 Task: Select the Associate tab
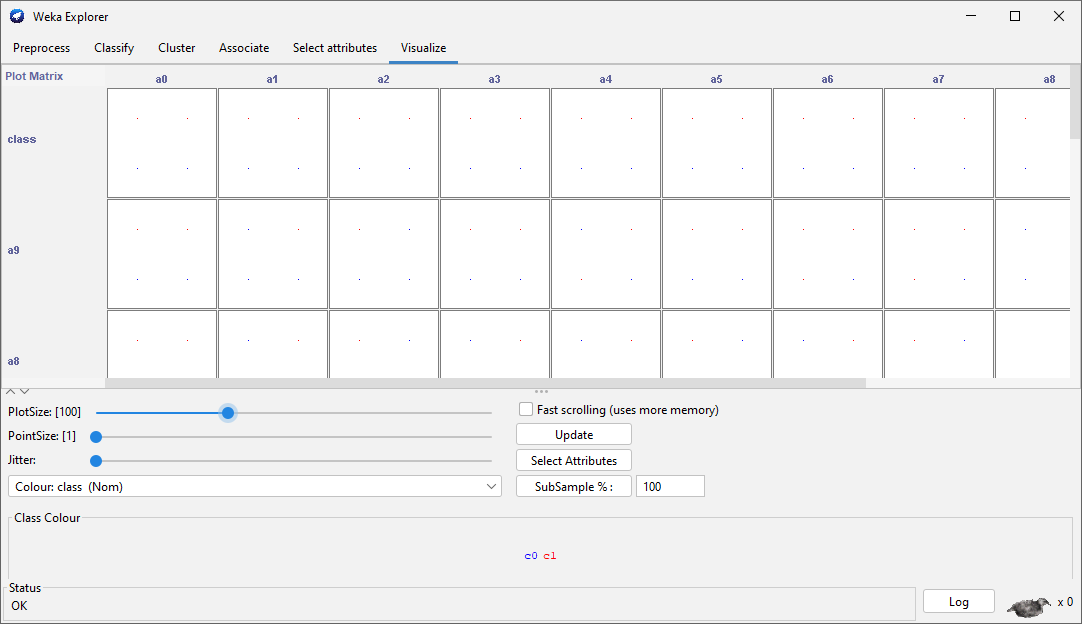point(244,48)
